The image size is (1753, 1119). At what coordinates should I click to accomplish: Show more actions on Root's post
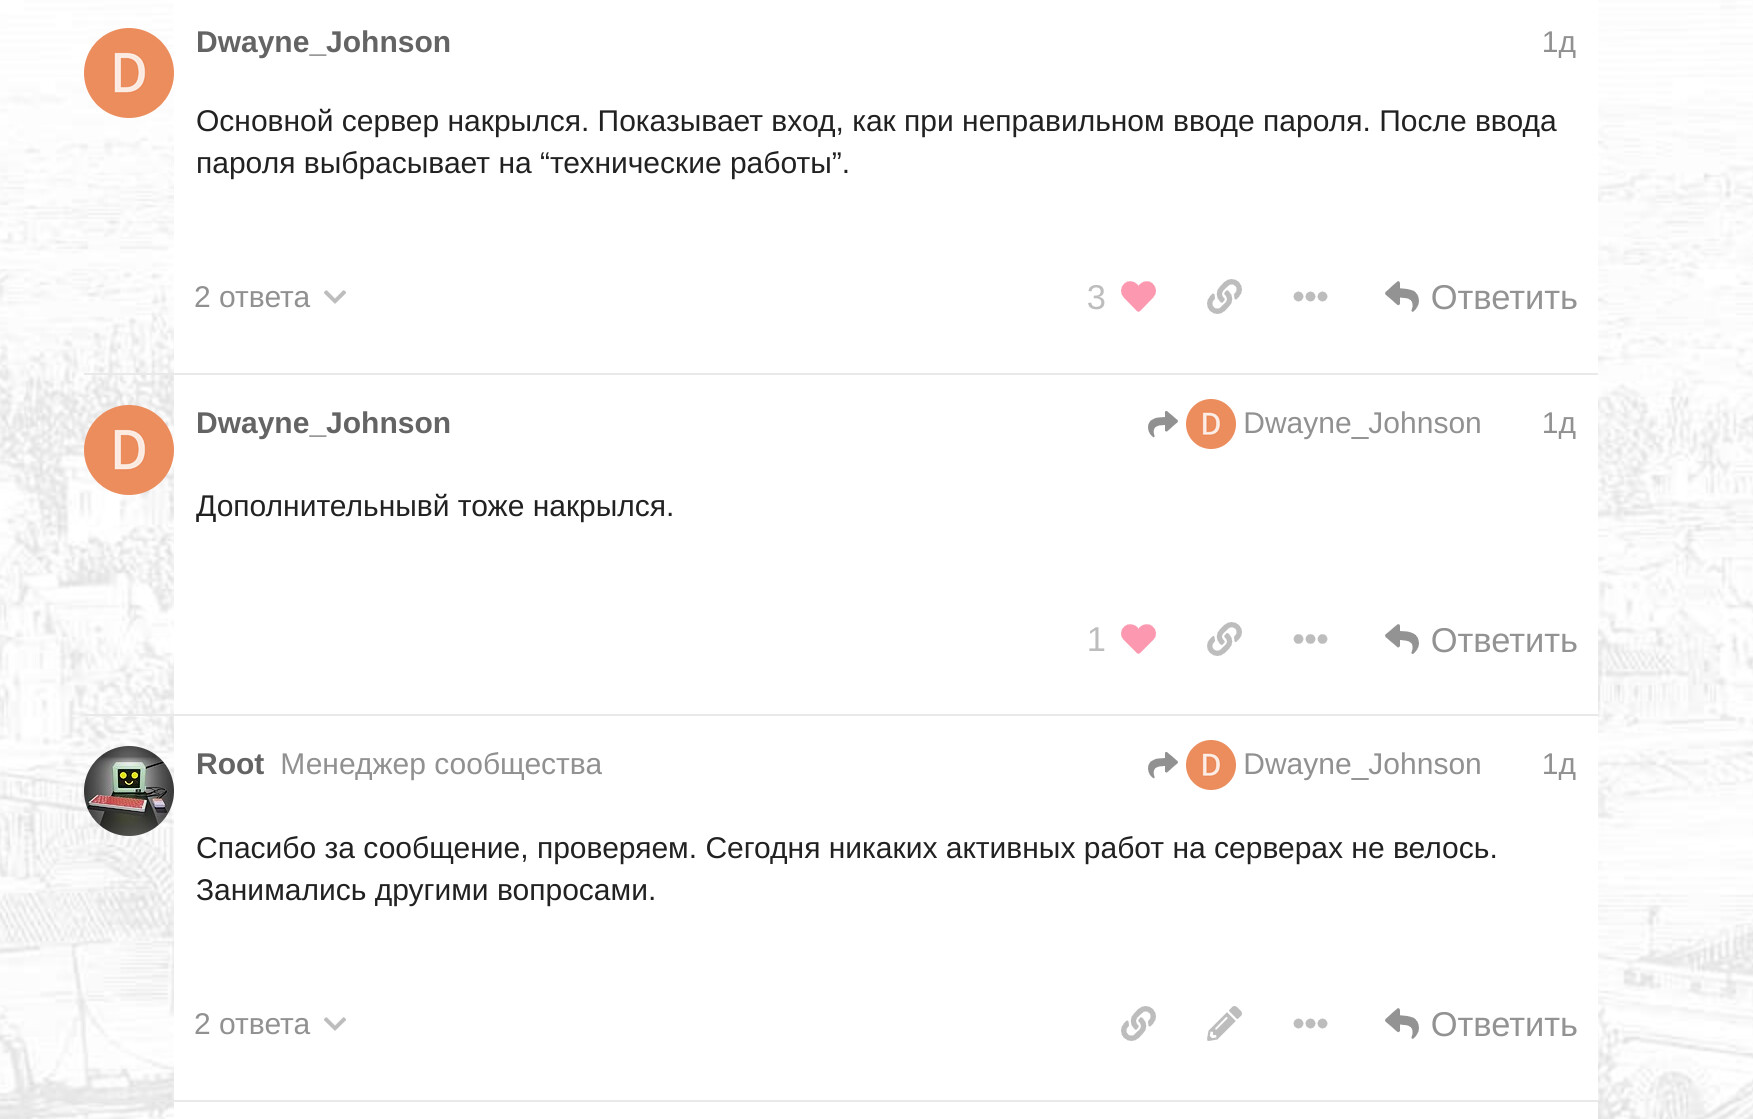pos(1310,1024)
